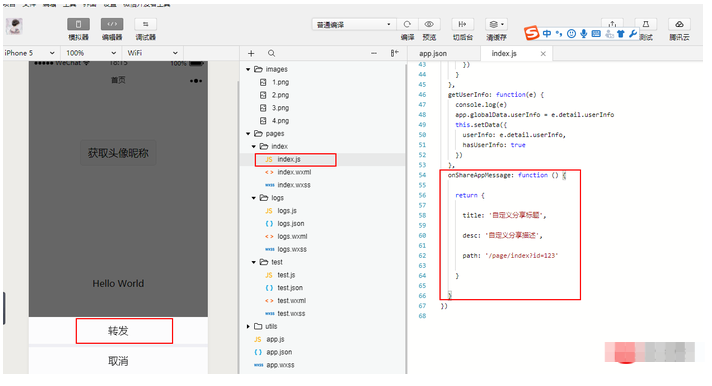Viewport: 712px width, 386px height.
Task: Click the user avatar thumbnail
Action: point(14,26)
